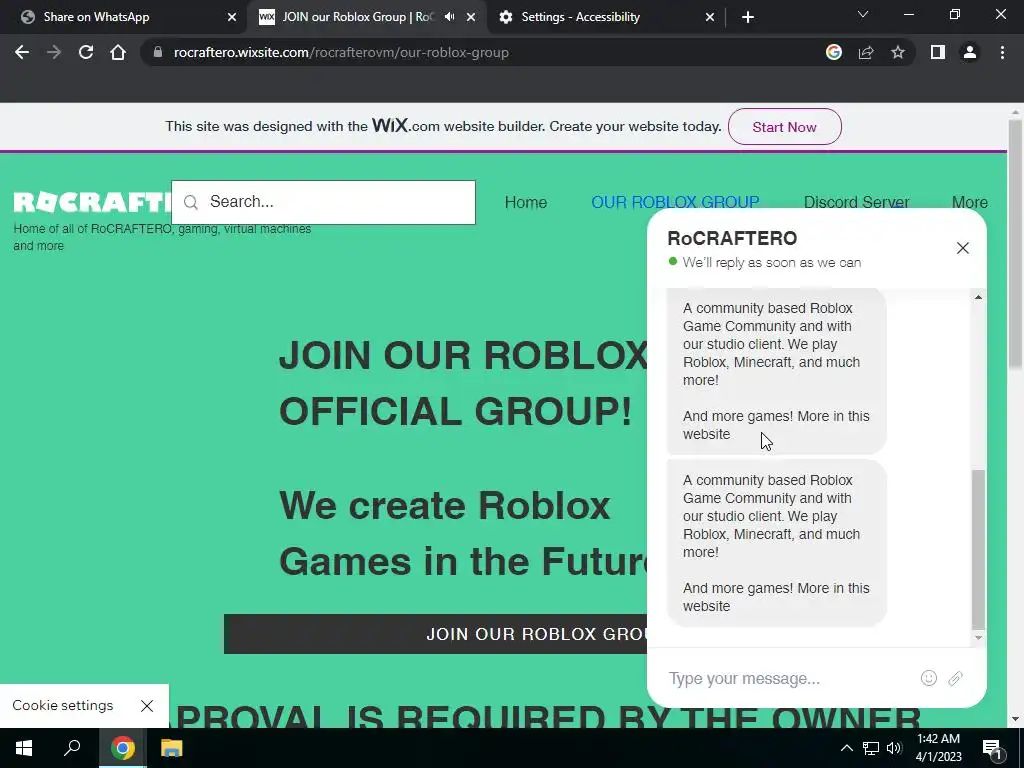Click the address bar URL

[341, 52]
